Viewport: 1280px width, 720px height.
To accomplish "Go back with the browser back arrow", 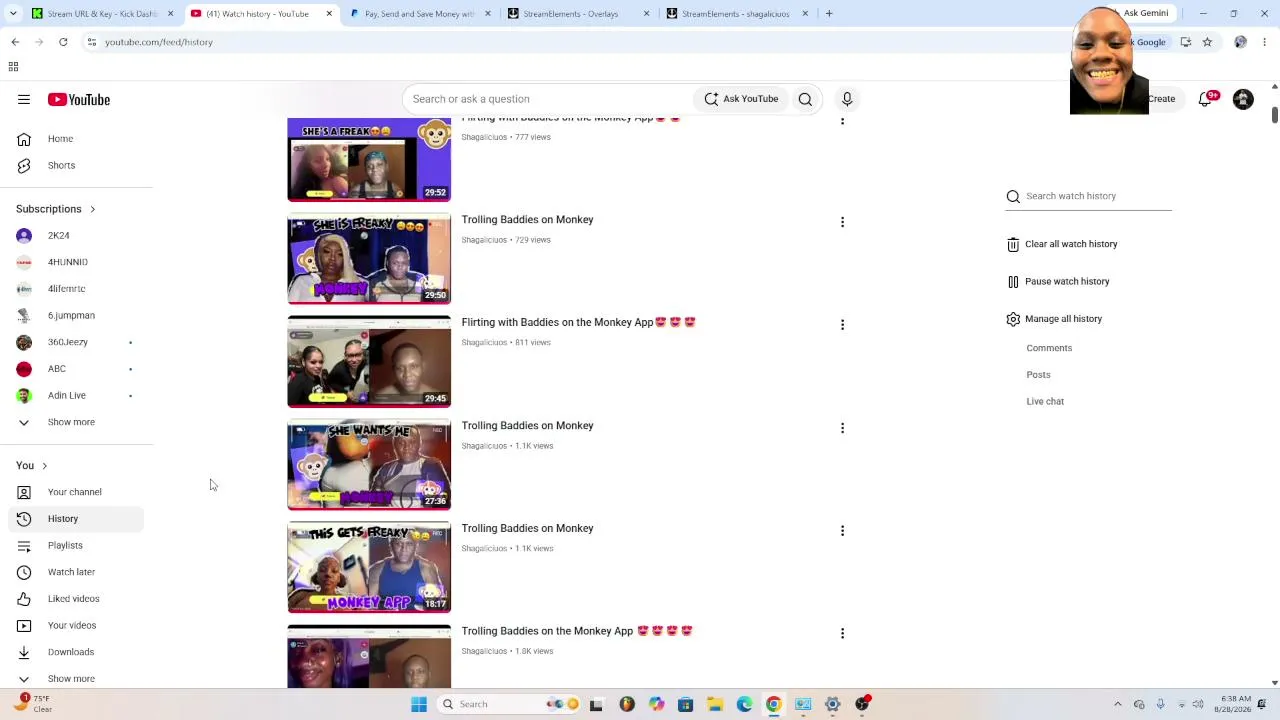I will pyautogui.click(x=15, y=42).
